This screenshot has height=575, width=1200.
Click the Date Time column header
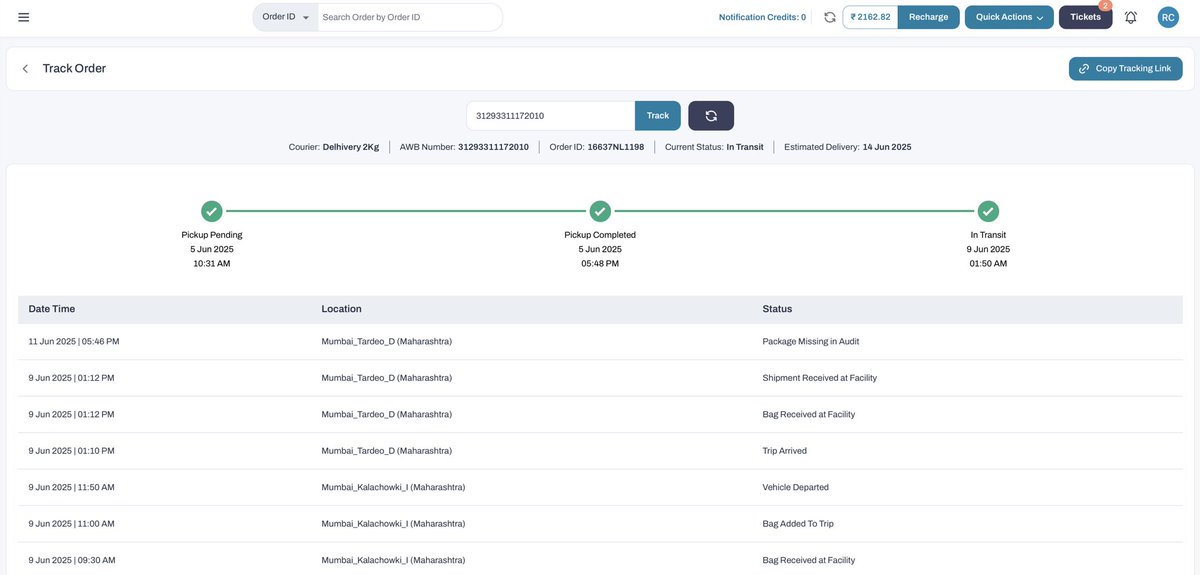click(x=52, y=309)
